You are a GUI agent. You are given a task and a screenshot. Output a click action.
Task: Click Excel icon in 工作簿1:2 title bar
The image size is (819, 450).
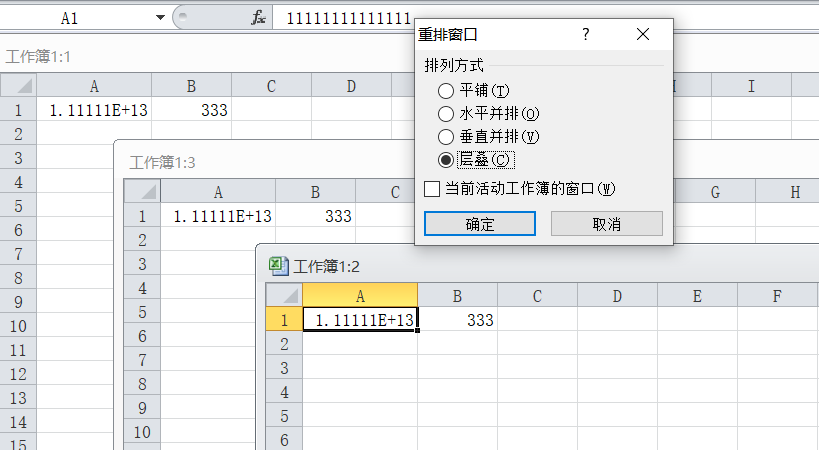(x=278, y=265)
